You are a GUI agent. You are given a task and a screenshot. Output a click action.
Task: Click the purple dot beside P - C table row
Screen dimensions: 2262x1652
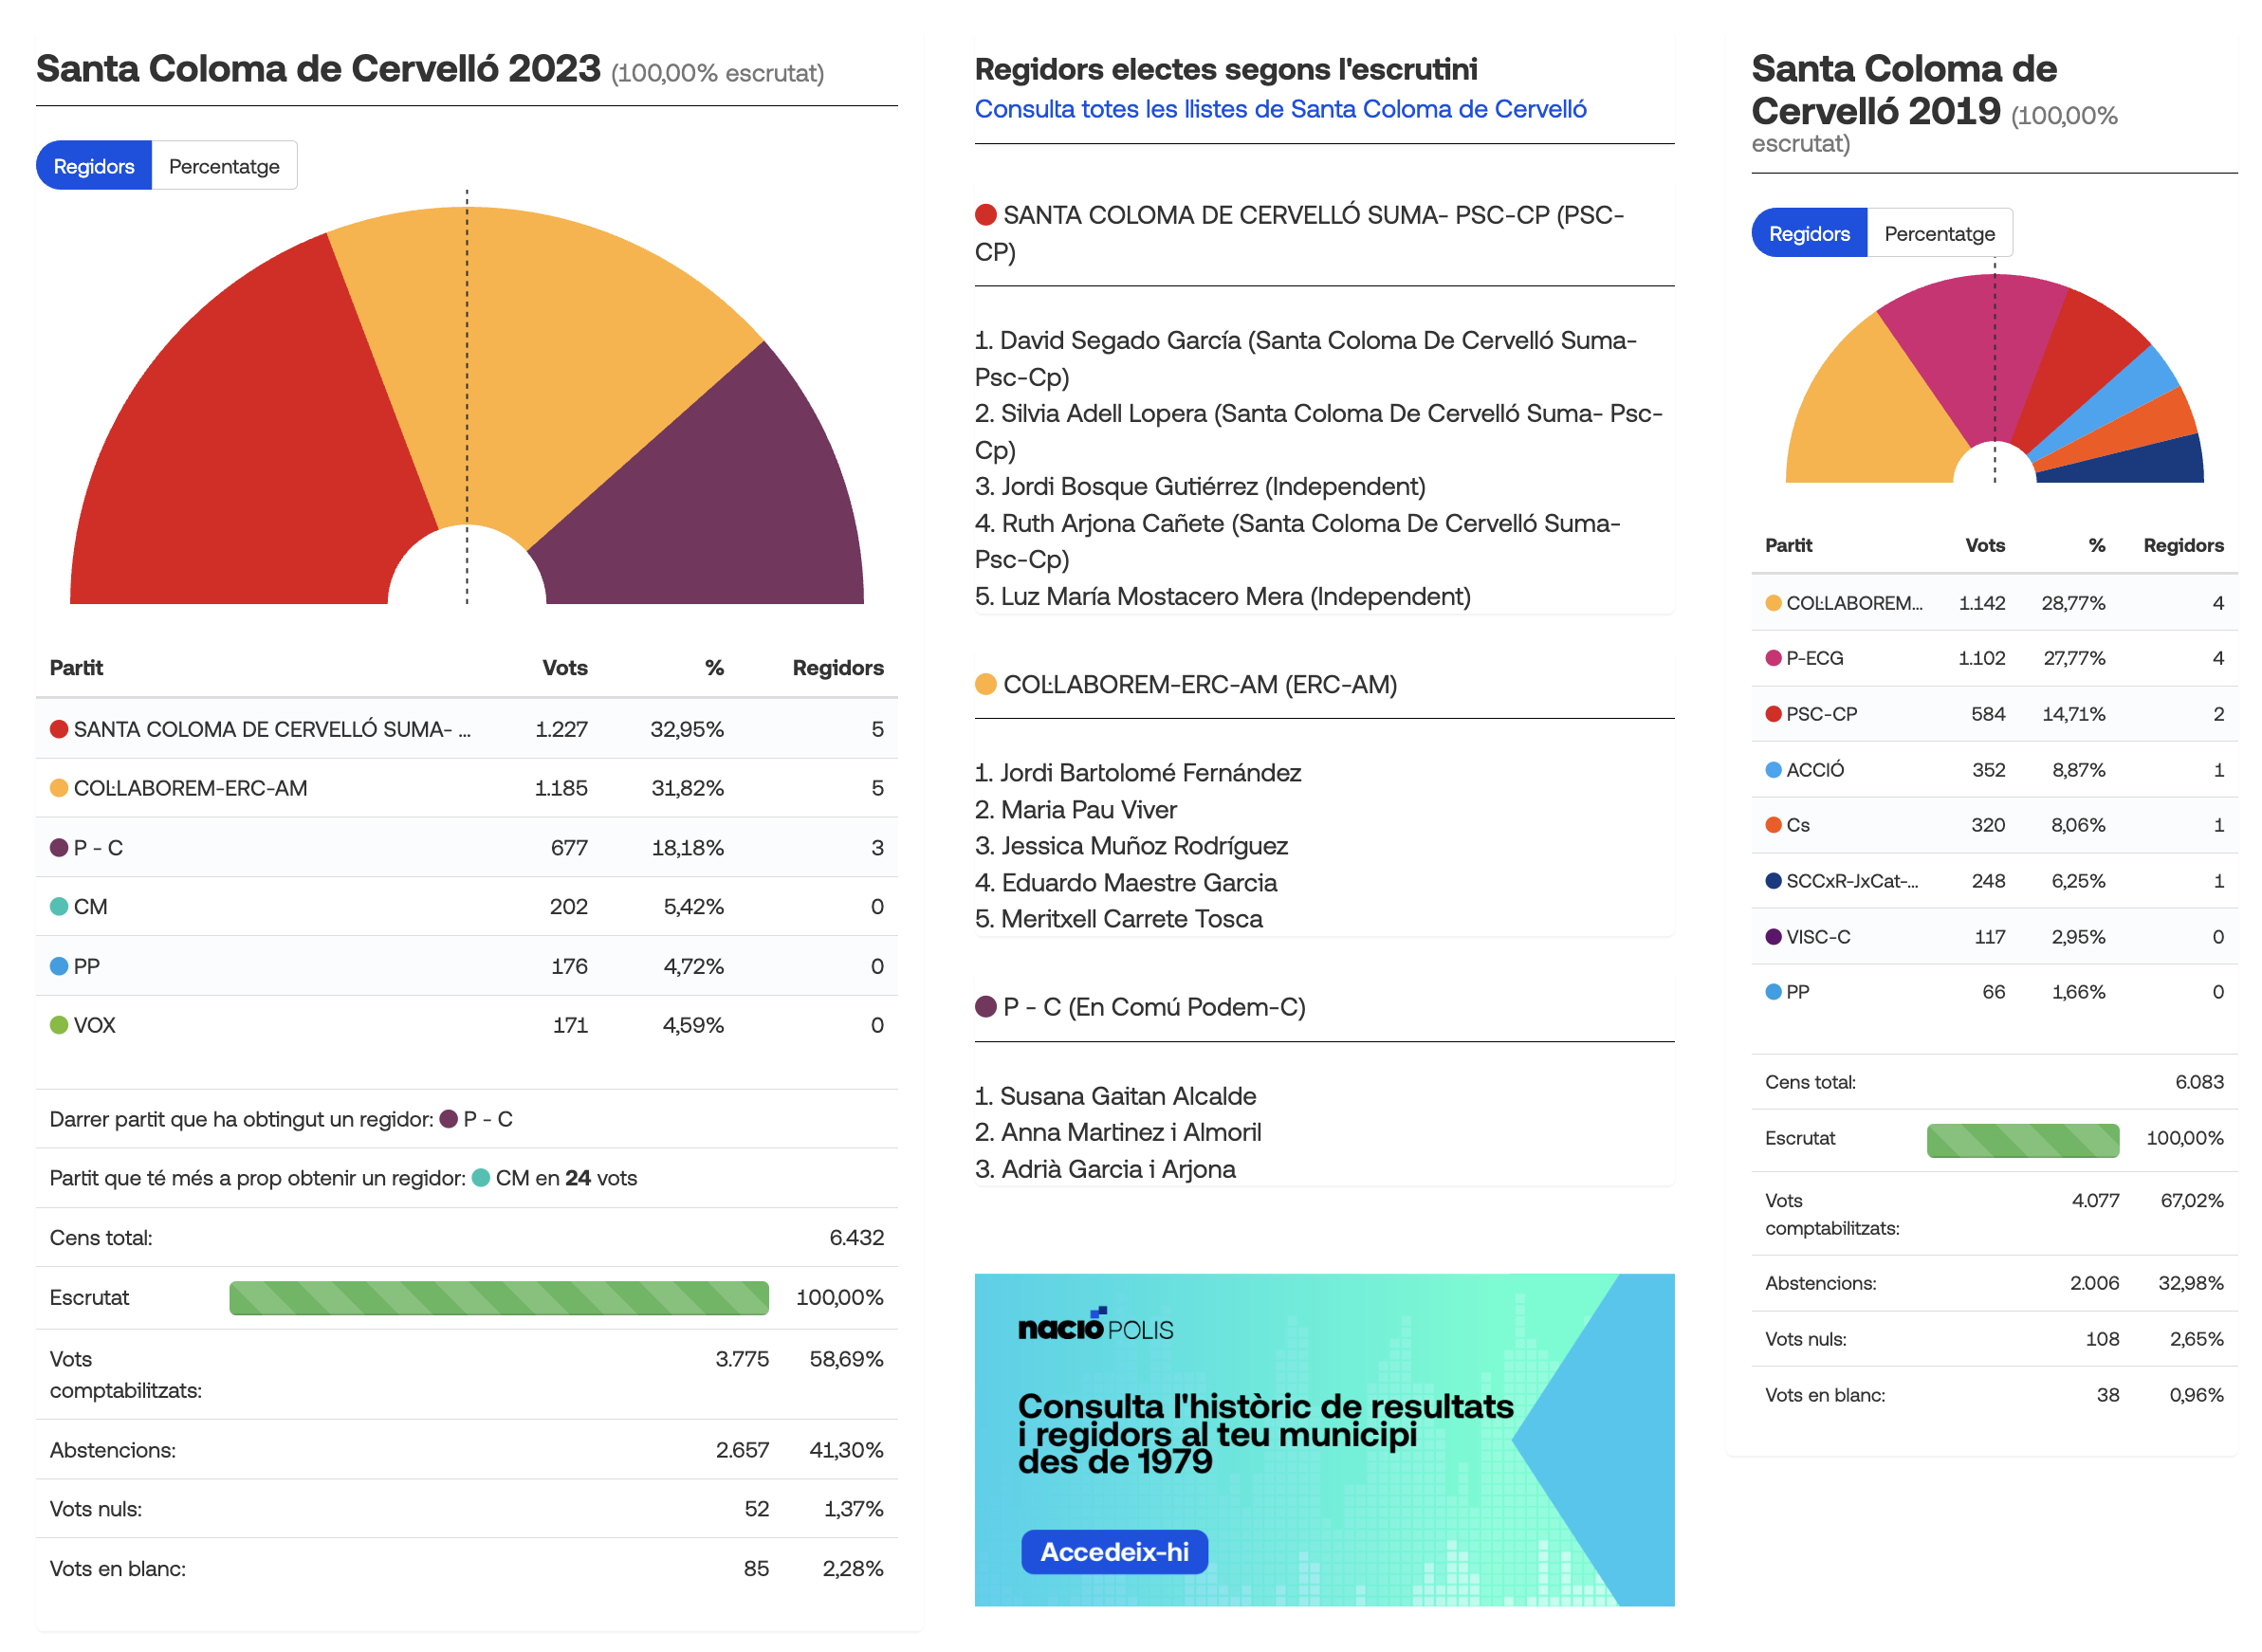(59, 847)
